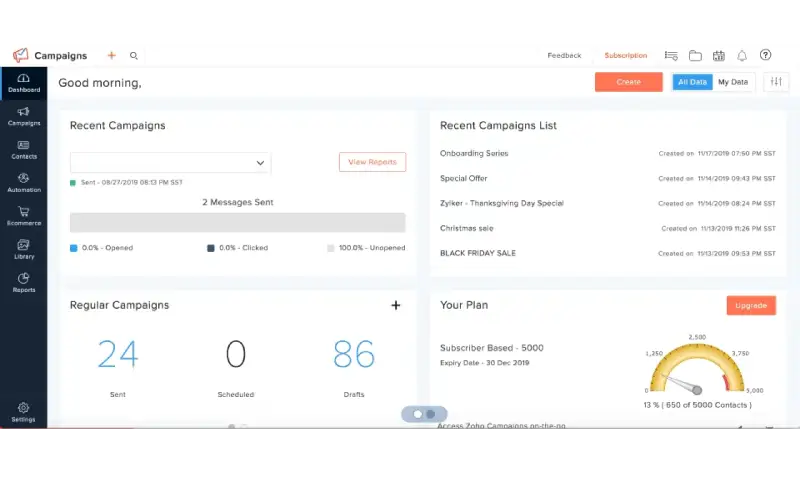800x500 pixels.
Task: Click the 2 Messages Sent label
Action: pos(238,202)
